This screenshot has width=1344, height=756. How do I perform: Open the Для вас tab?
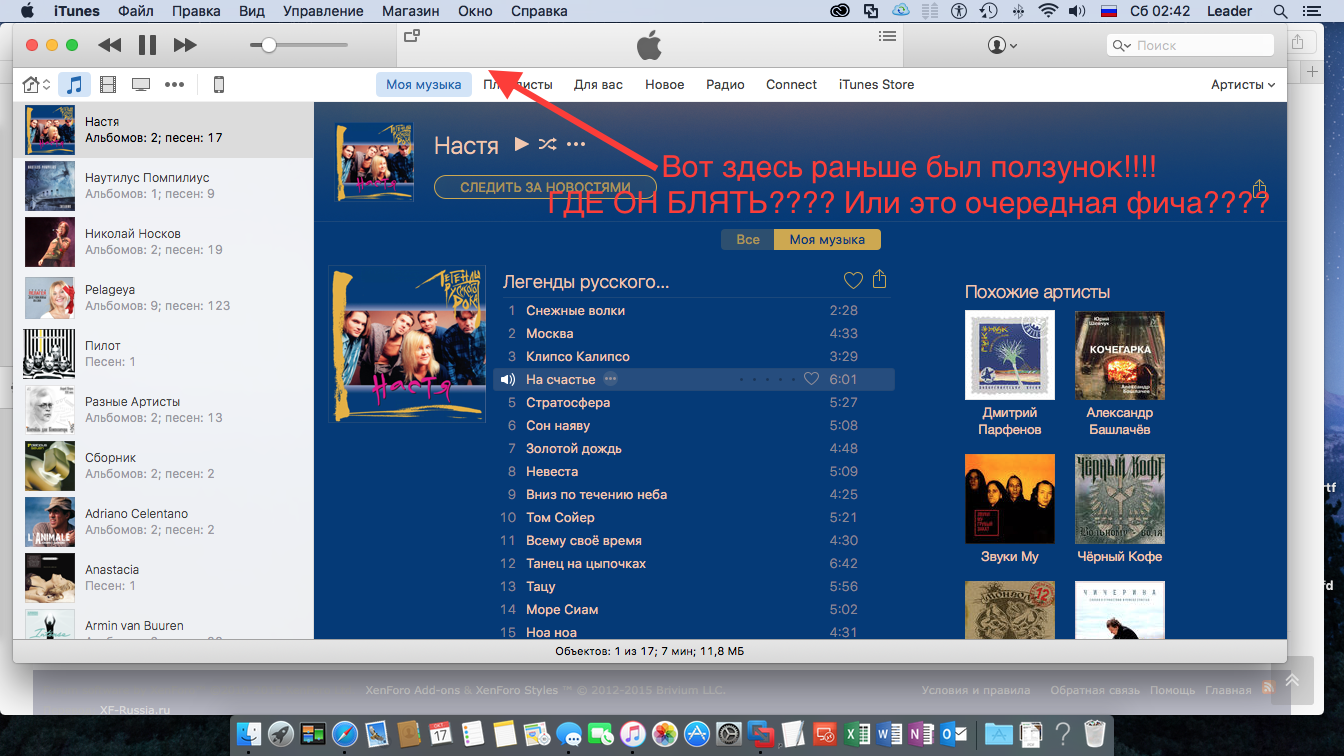[x=598, y=85]
